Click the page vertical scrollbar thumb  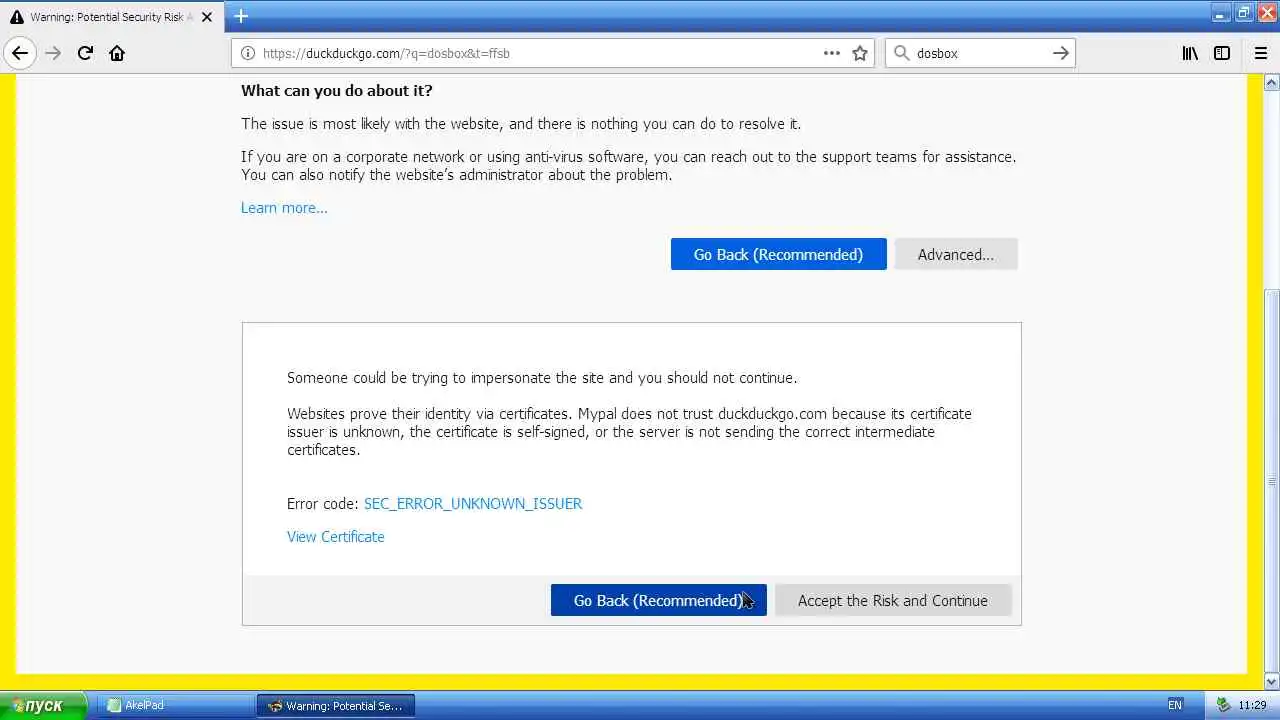tap(1271, 480)
